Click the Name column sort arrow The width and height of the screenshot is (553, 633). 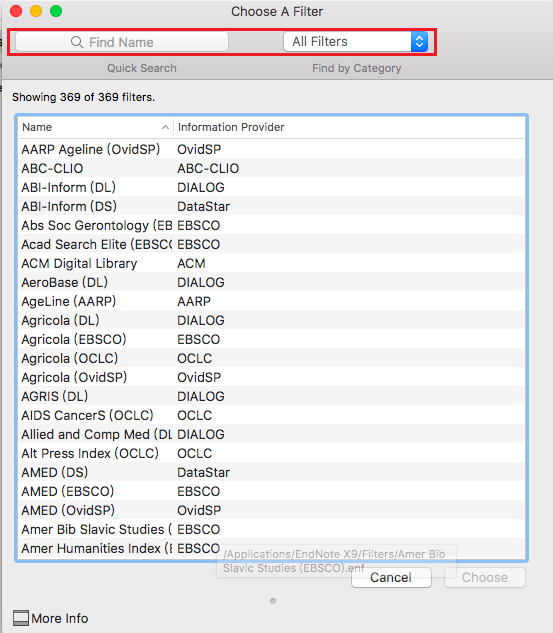click(x=165, y=127)
